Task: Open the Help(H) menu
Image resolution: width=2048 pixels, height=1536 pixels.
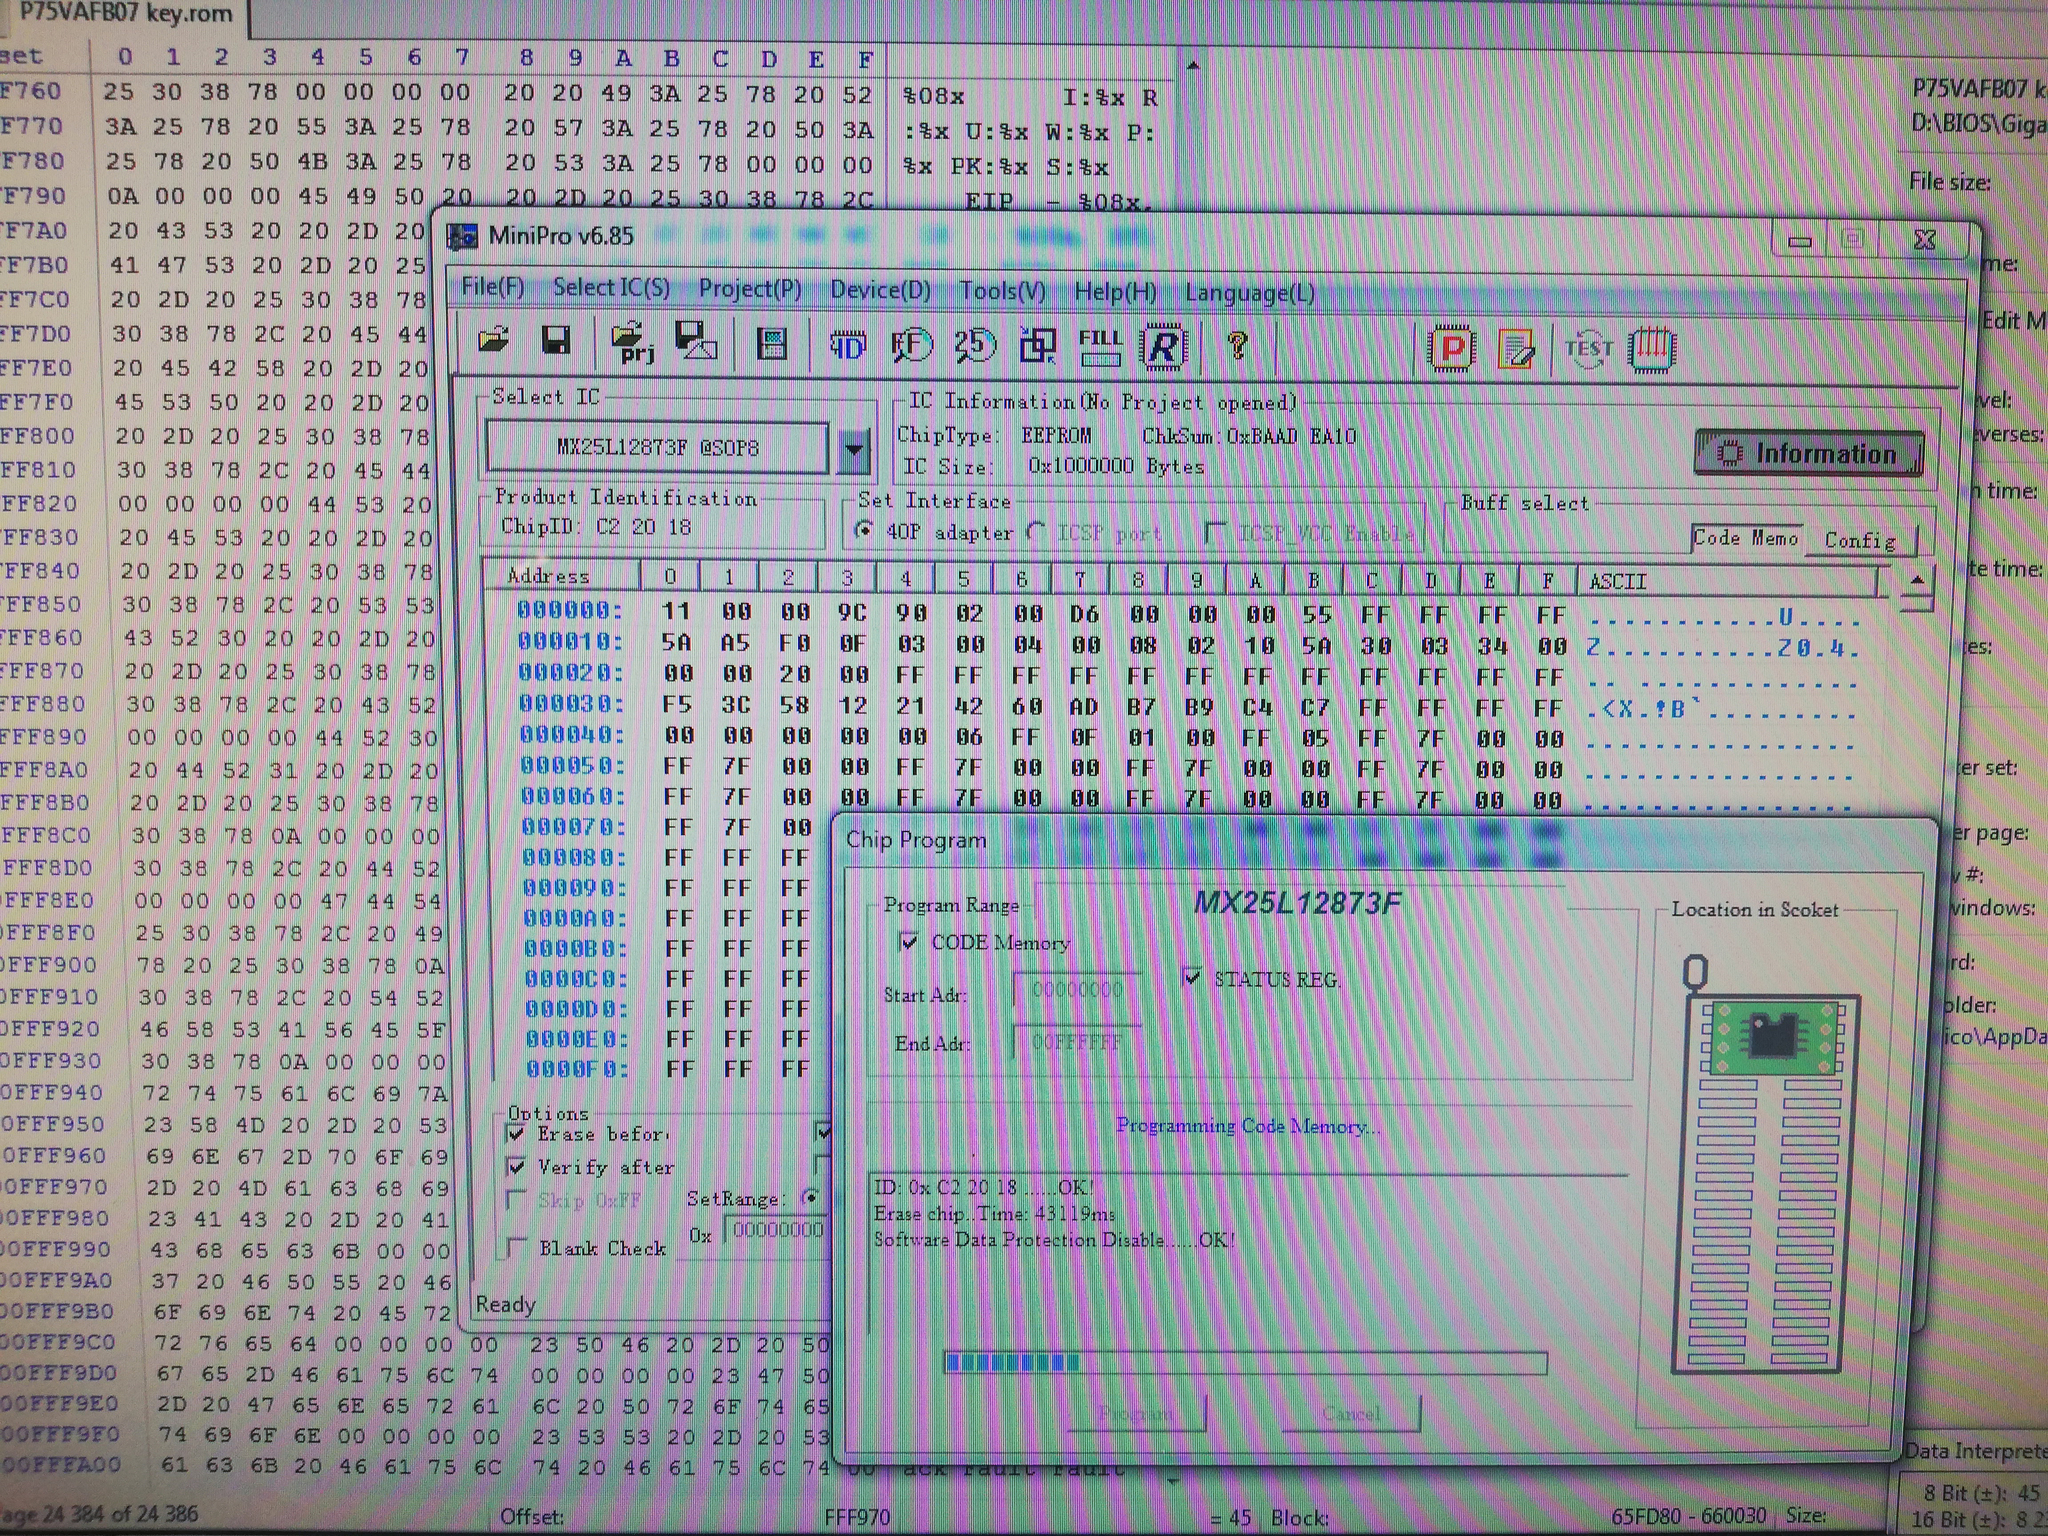Action: point(1115,292)
